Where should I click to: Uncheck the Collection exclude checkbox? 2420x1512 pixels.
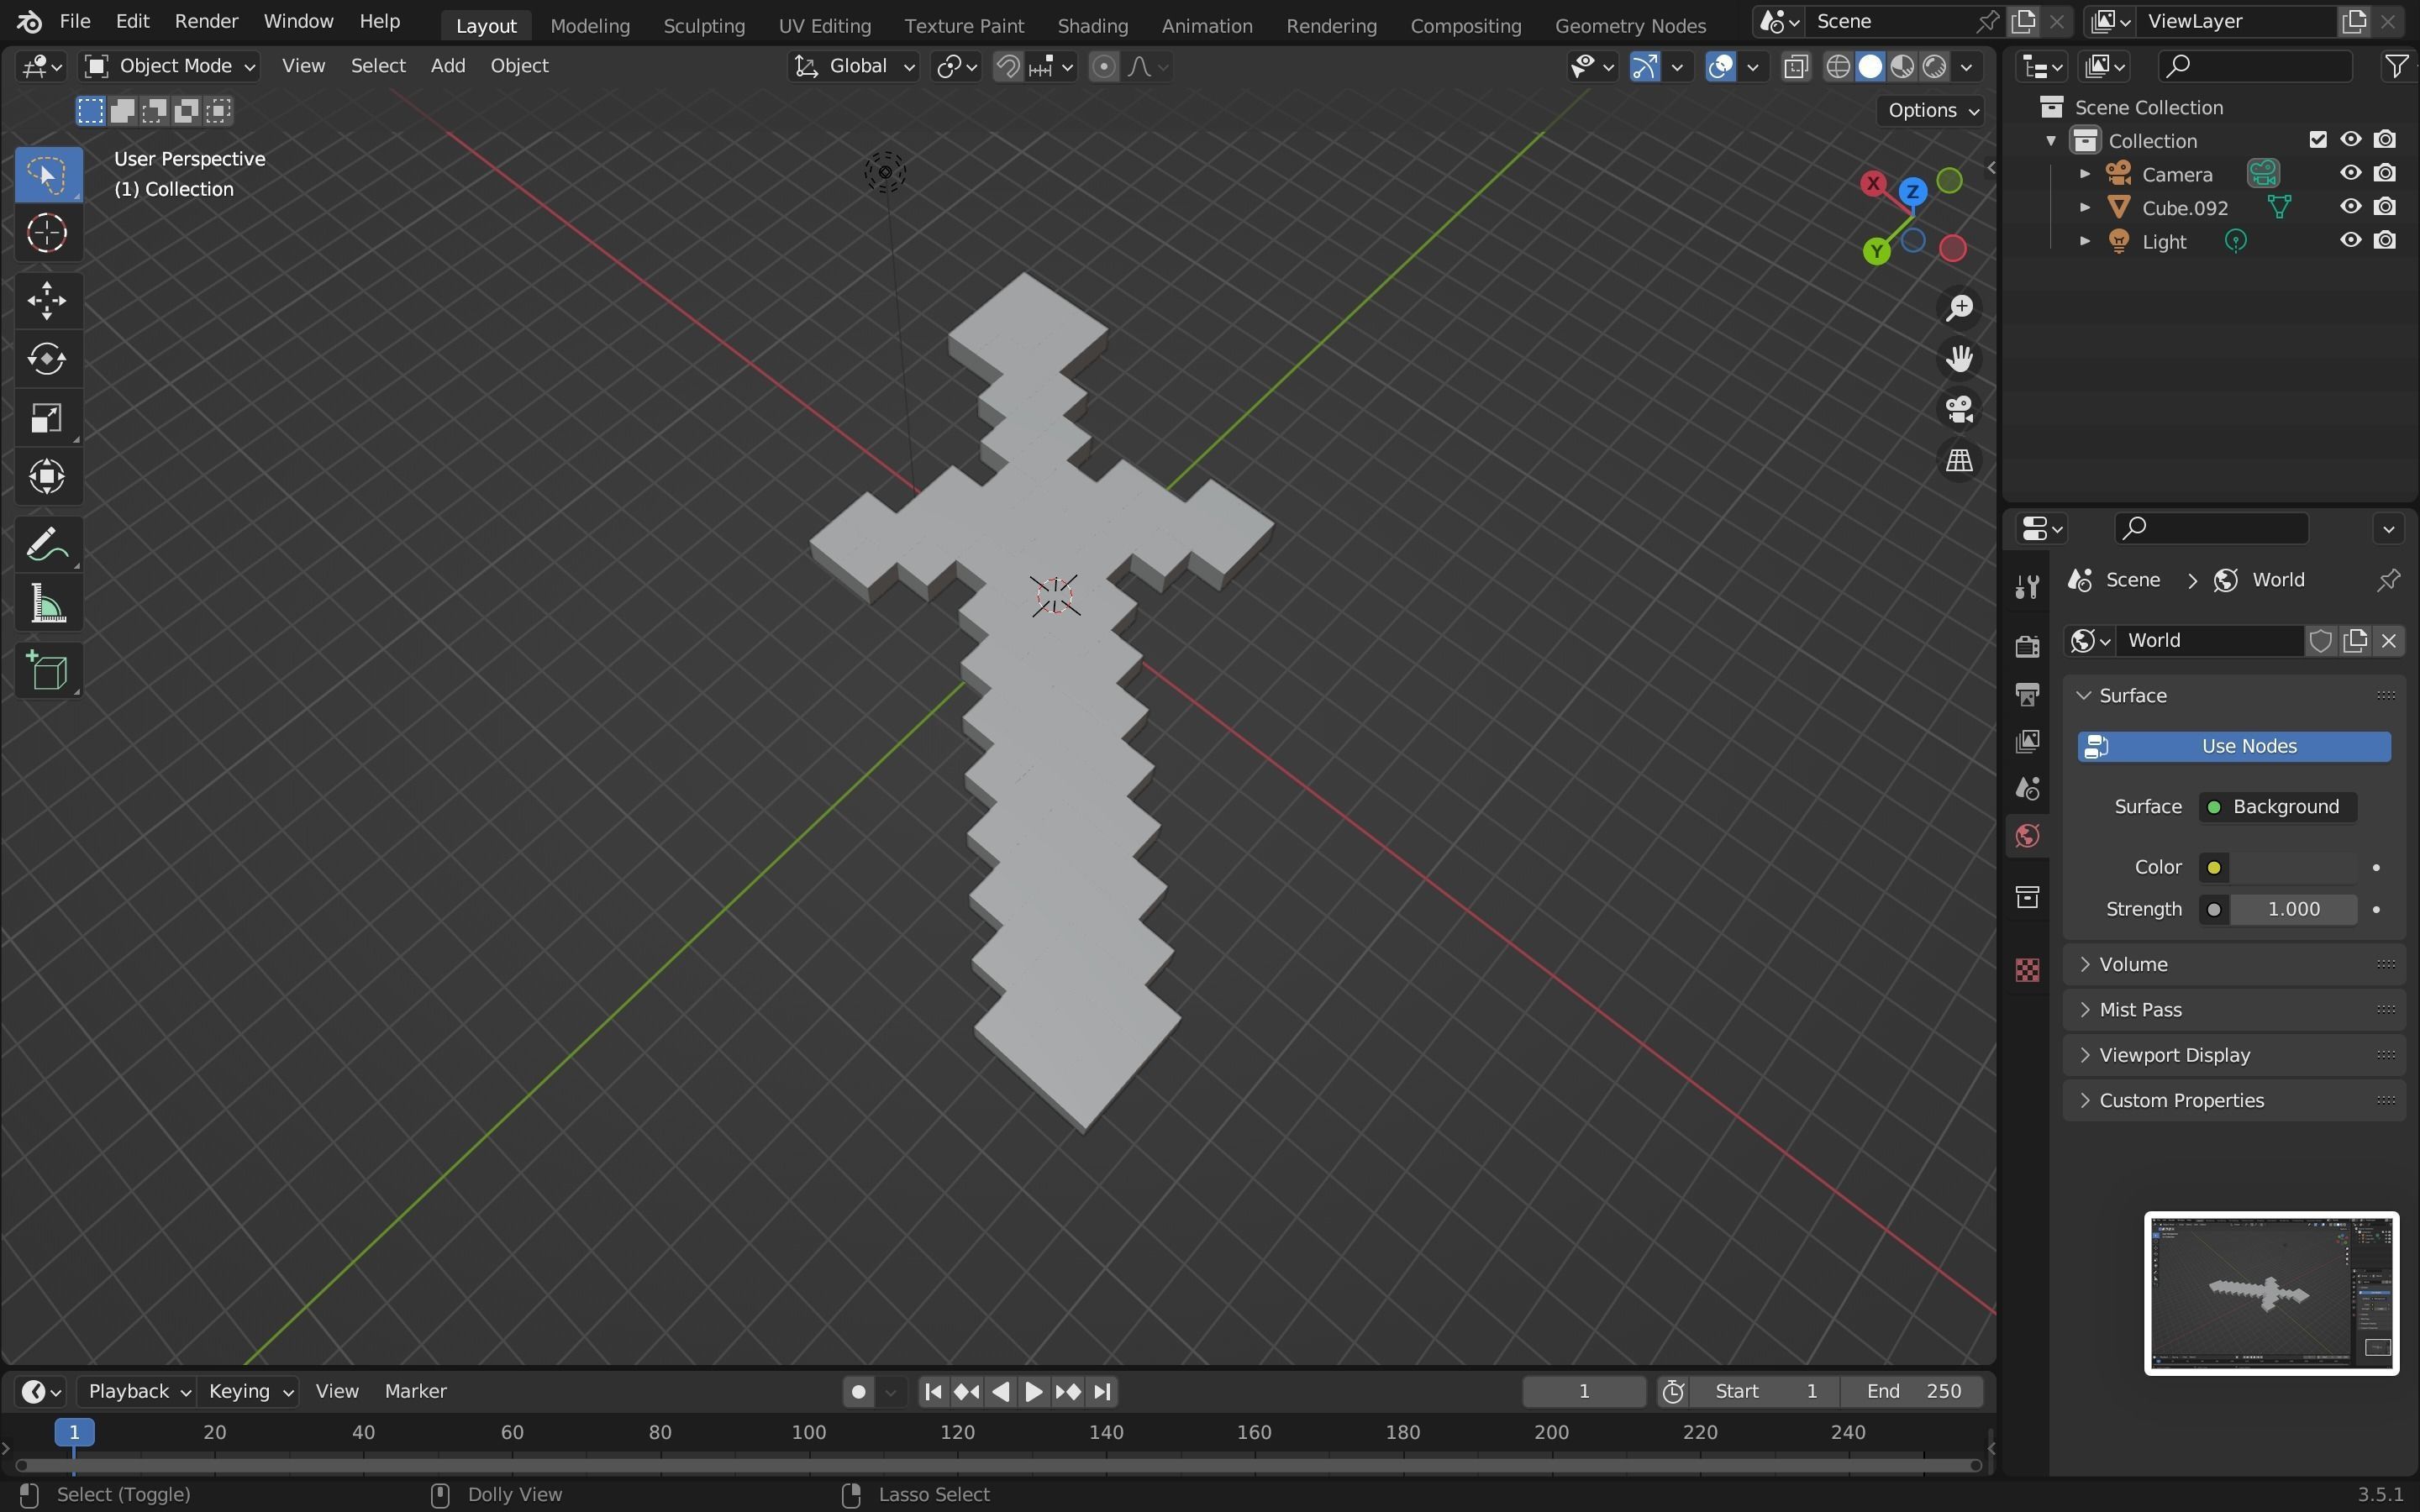(2317, 140)
